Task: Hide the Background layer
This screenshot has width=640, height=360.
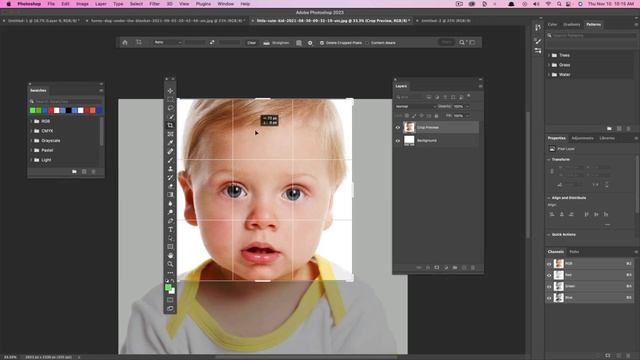Action: (398, 141)
